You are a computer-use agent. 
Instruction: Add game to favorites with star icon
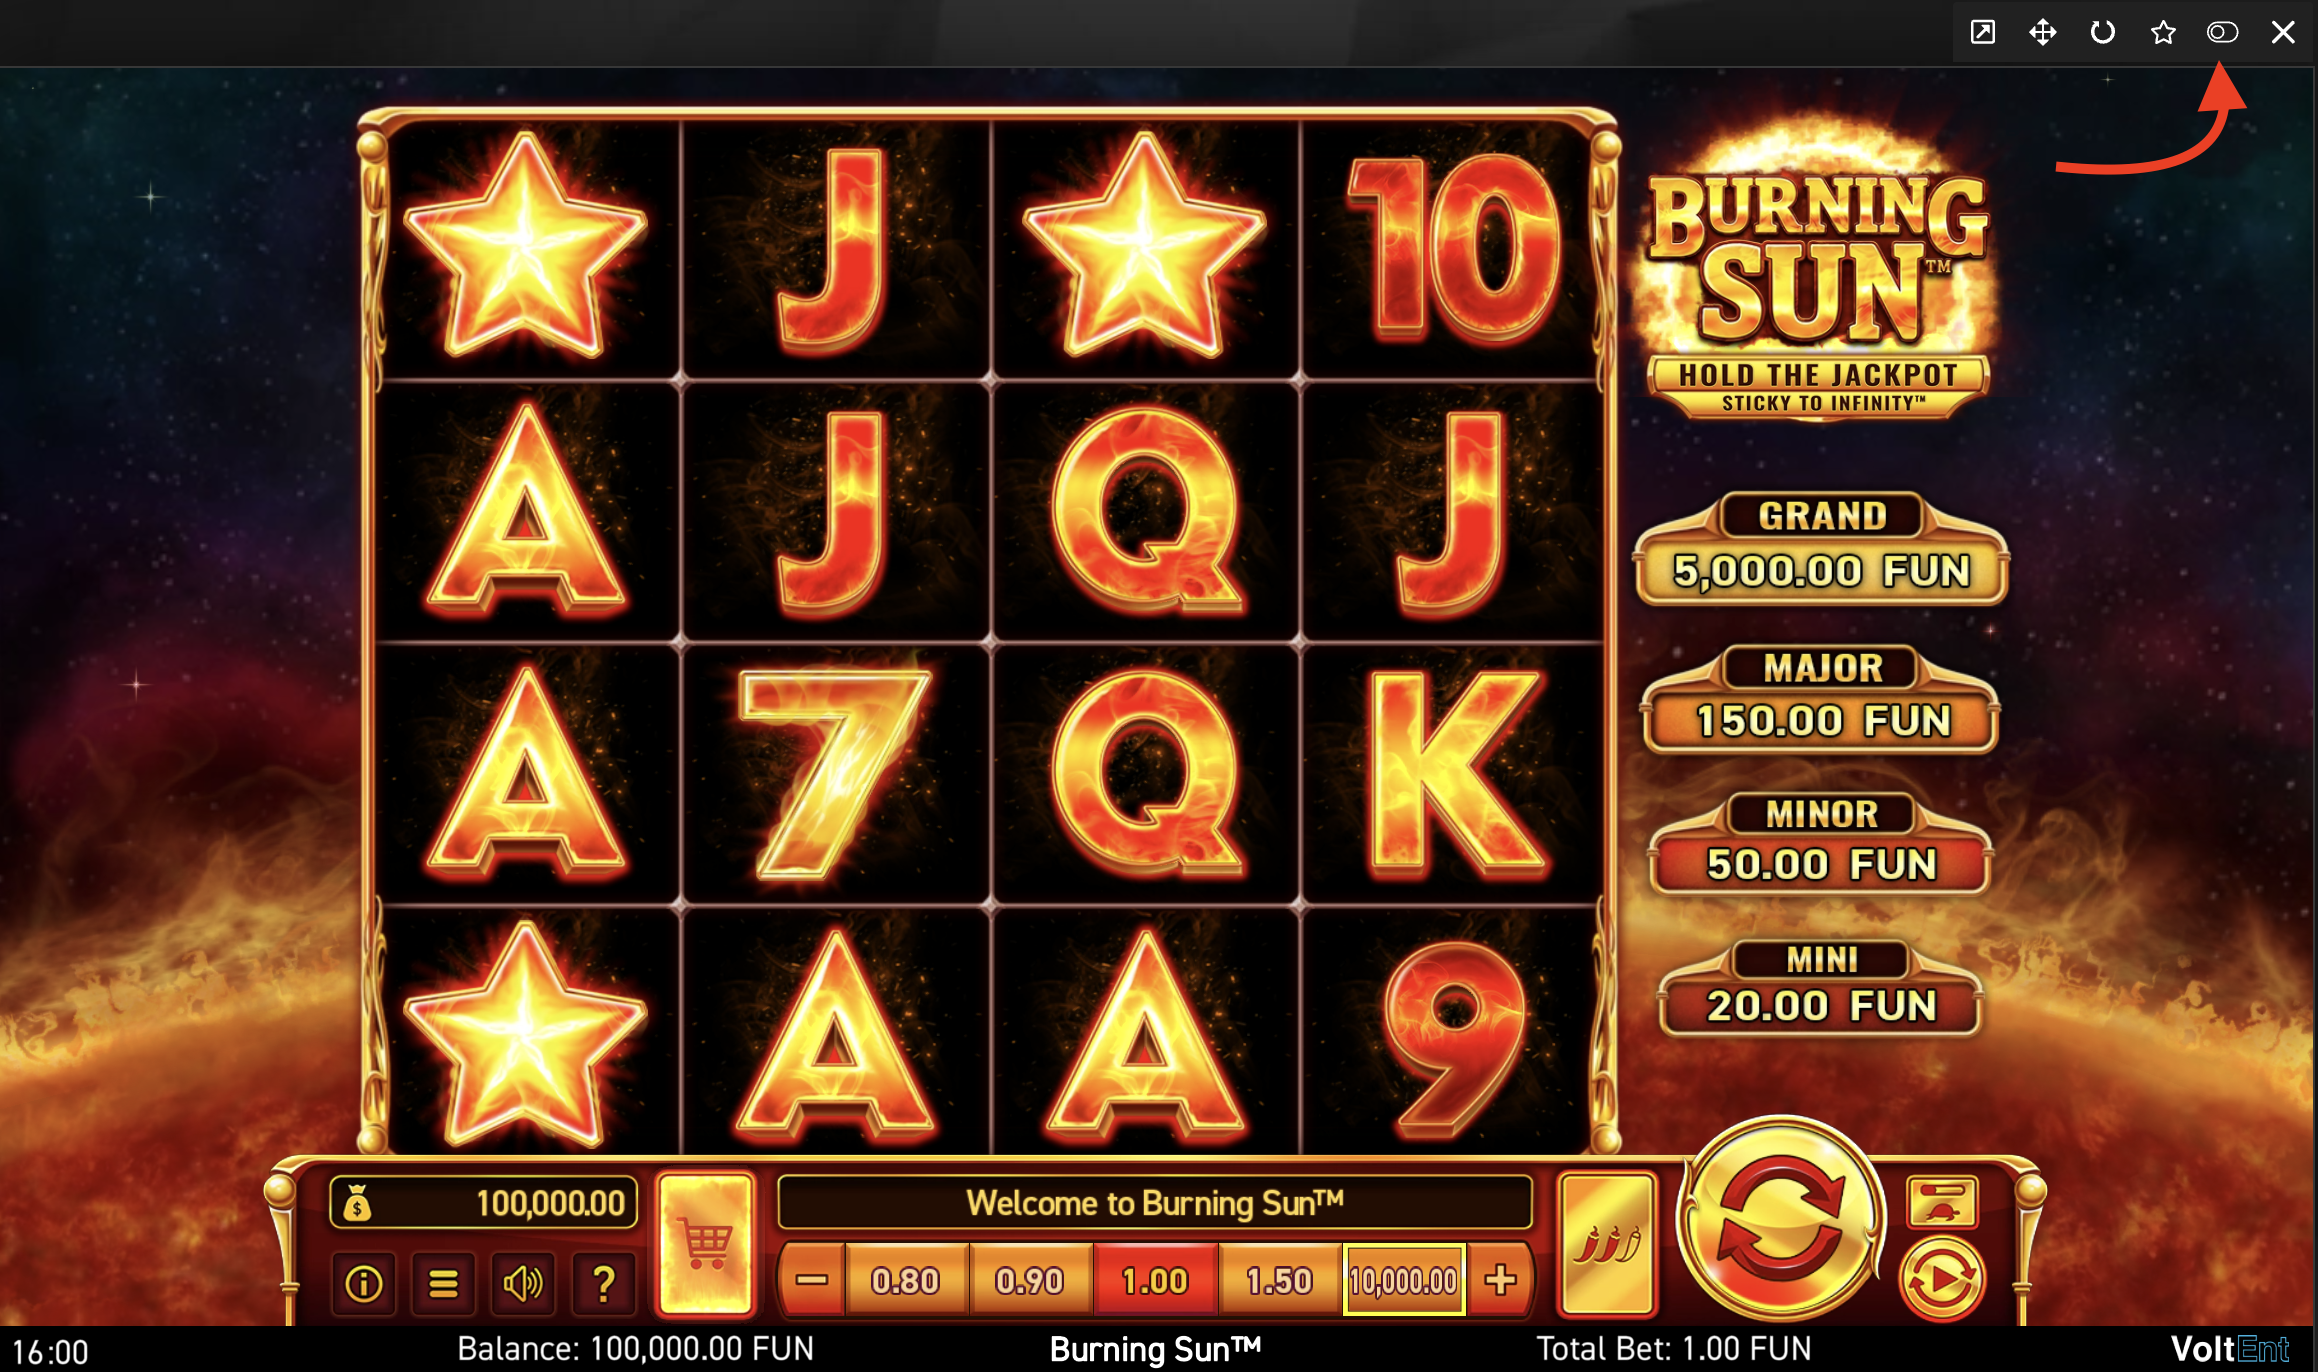coord(2163,32)
